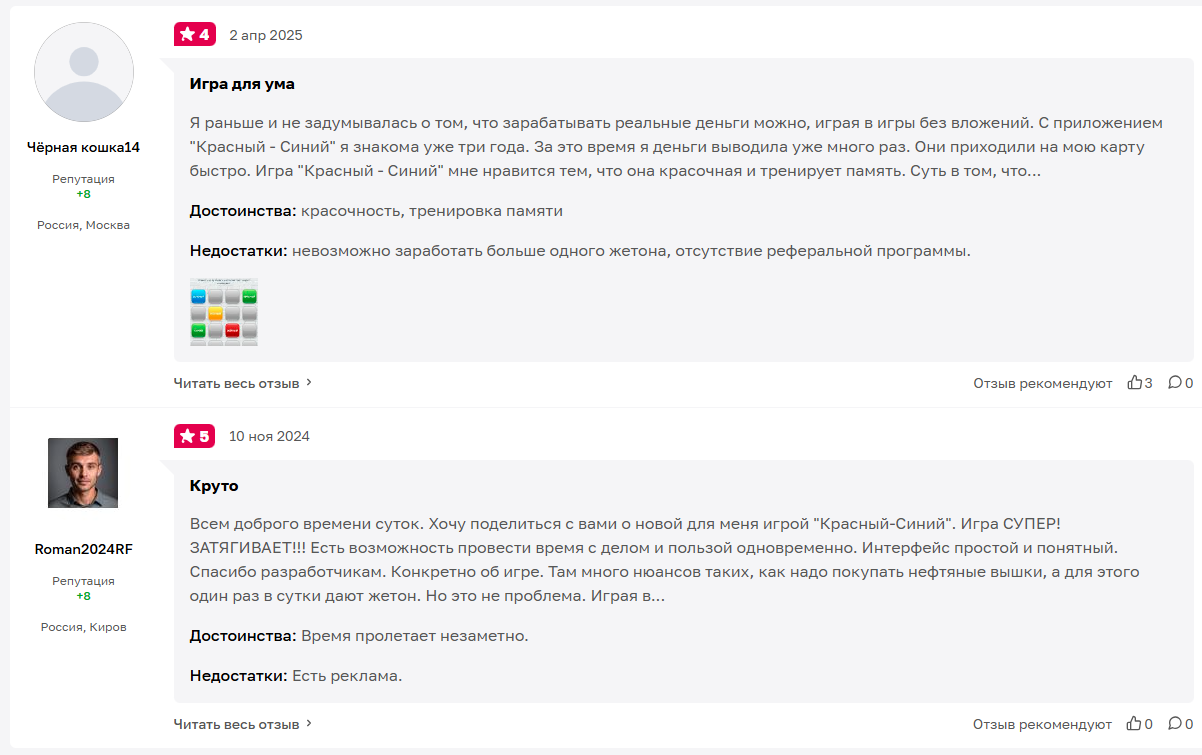The image size is (1202, 755).
Task: Like Roman2024RF's review with thumbs-up
Action: tap(1134, 724)
